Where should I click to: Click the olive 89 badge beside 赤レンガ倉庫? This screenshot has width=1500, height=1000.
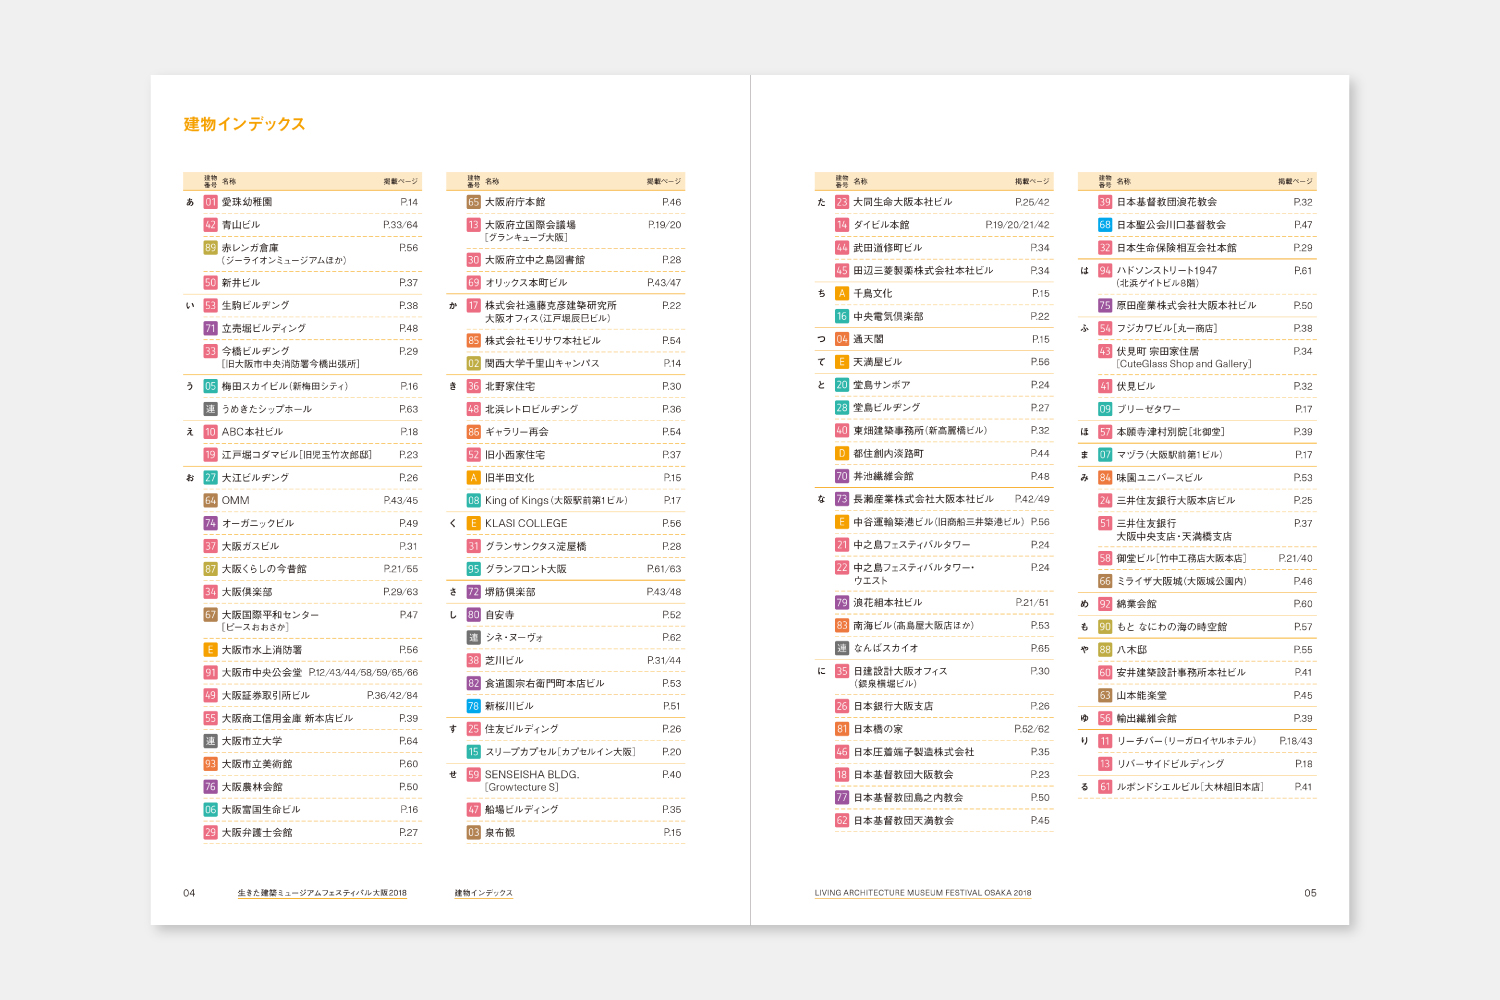pyautogui.click(x=210, y=248)
